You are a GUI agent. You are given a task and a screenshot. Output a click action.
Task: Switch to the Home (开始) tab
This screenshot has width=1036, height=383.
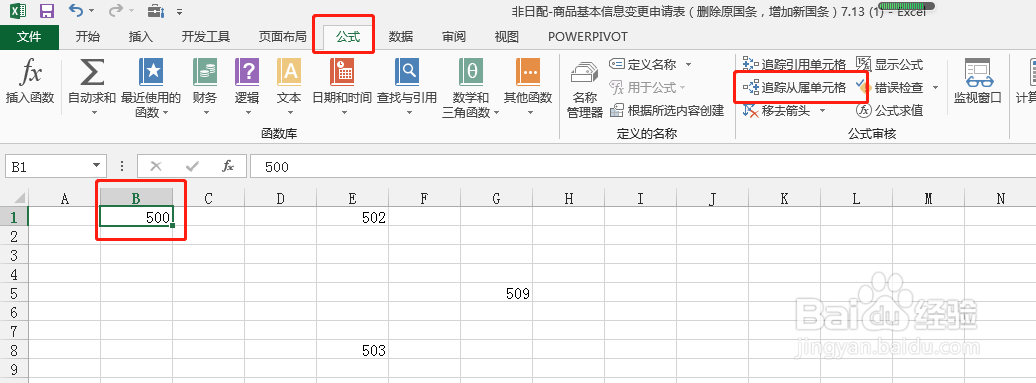[x=87, y=37]
